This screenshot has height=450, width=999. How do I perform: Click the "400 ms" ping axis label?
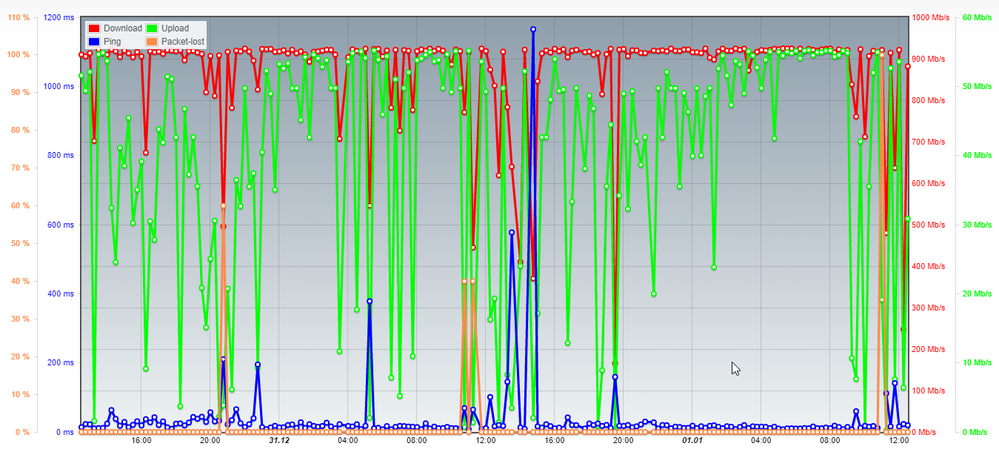tap(61, 294)
